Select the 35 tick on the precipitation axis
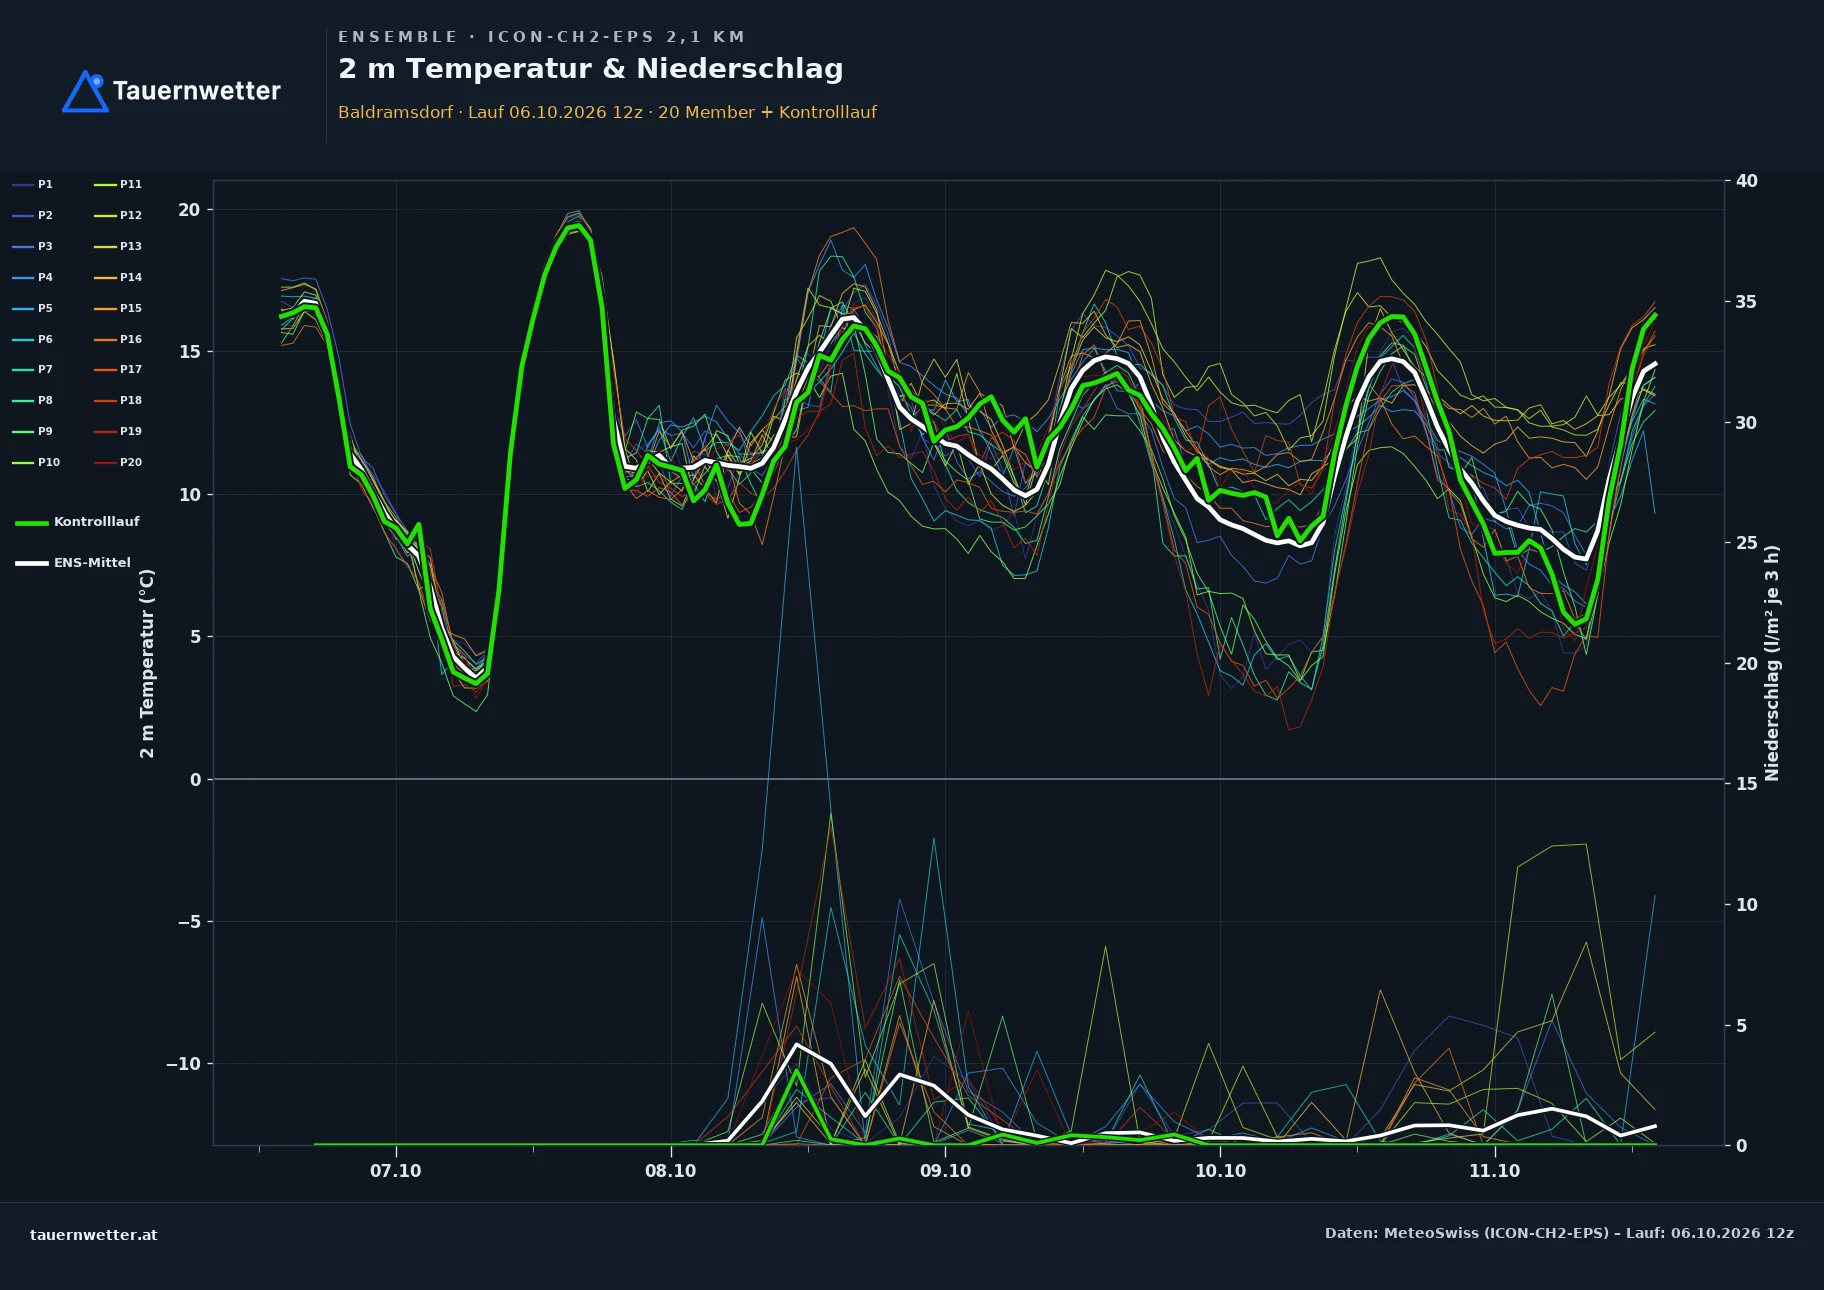 pyautogui.click(x=1747, y=302)
